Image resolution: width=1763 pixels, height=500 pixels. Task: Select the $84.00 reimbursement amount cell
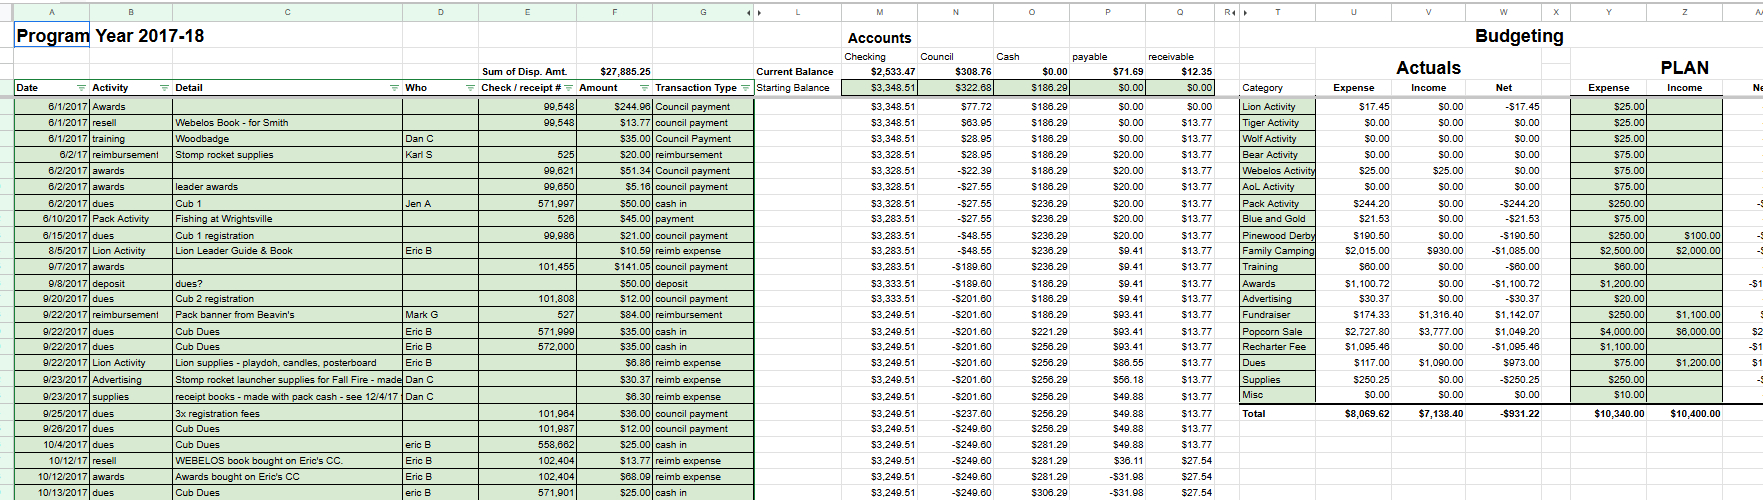[x=615, y=315]
